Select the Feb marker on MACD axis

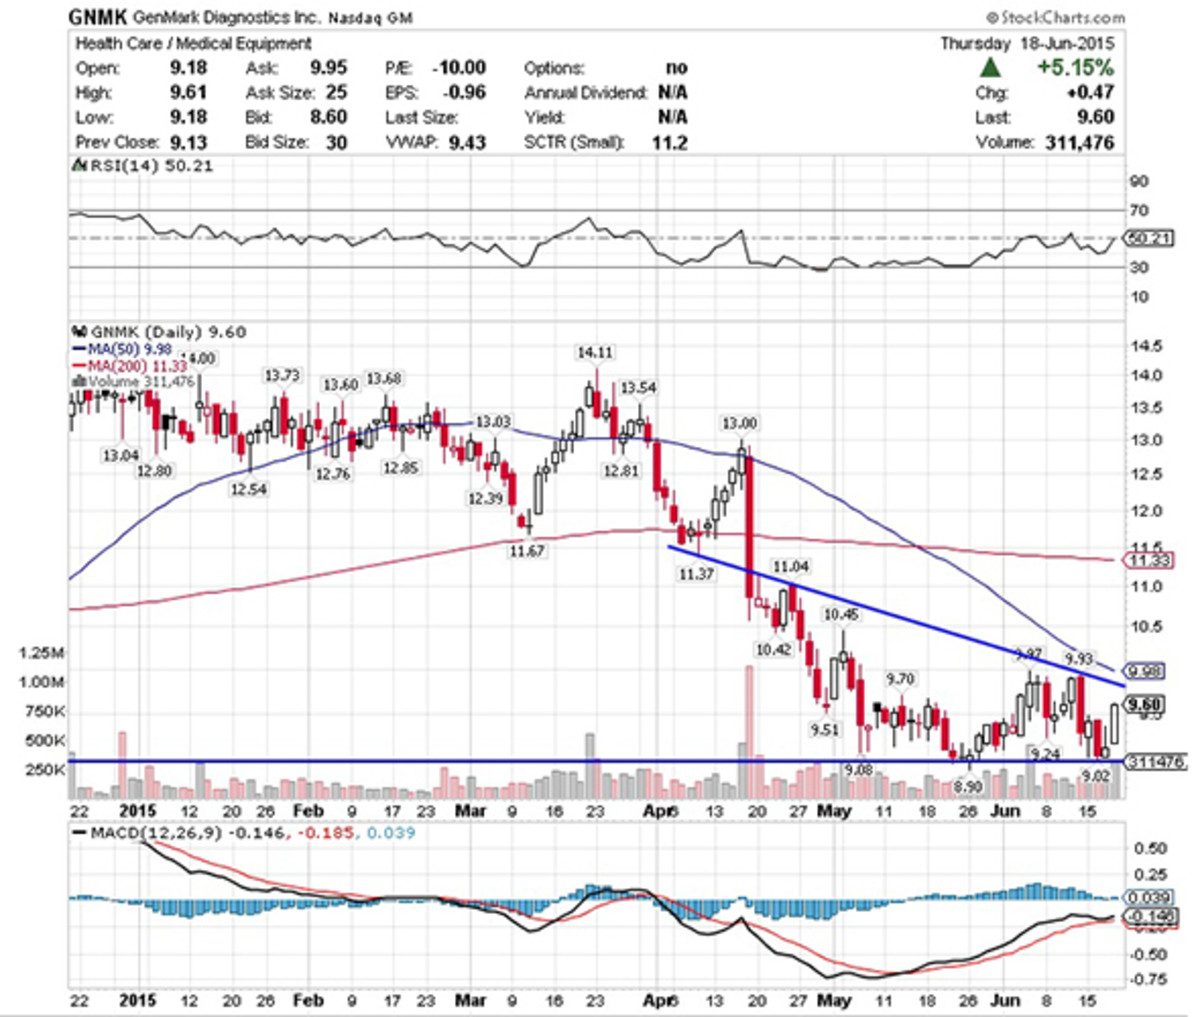(x=308, y=1000)
